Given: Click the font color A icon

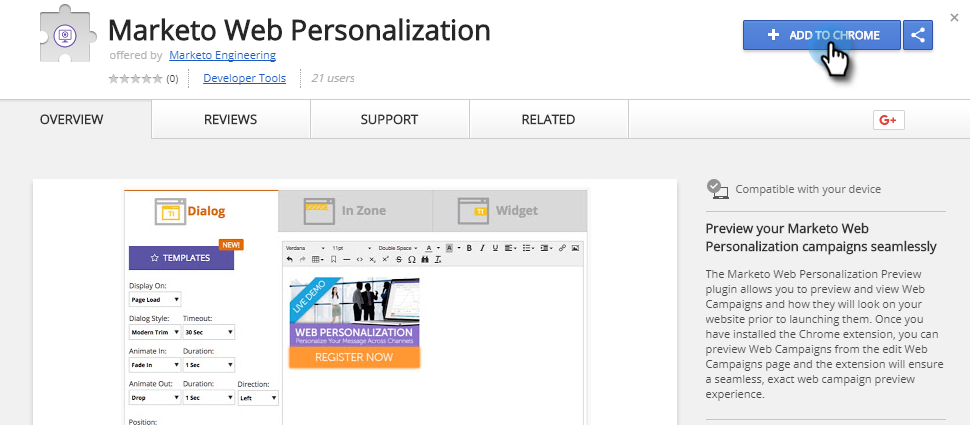Looking at the screenshot, I should (x=429, y=248).
